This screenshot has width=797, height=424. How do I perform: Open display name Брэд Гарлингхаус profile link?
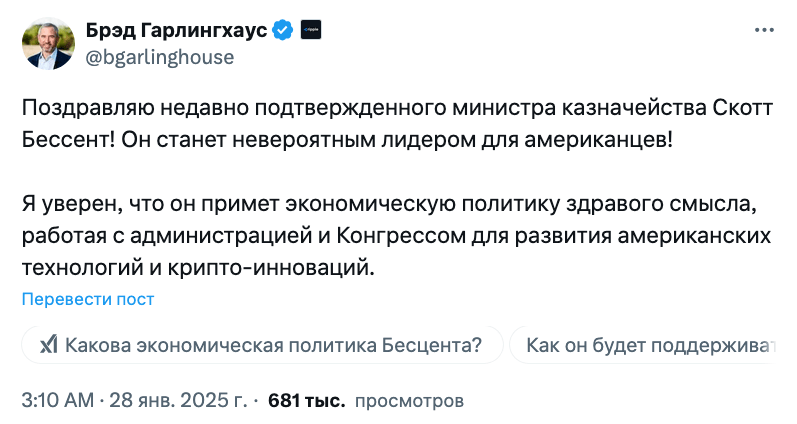[x=176, y=31]
